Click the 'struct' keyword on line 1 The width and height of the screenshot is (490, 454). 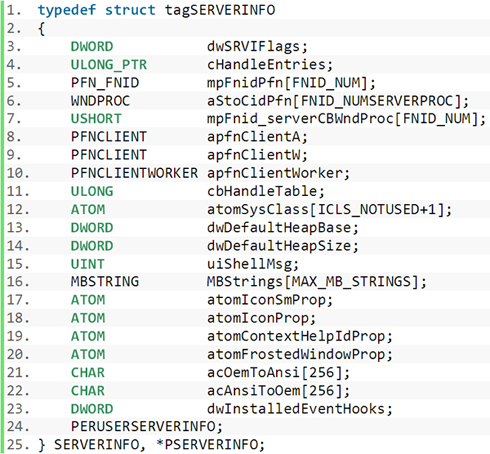tap(130, 10)
